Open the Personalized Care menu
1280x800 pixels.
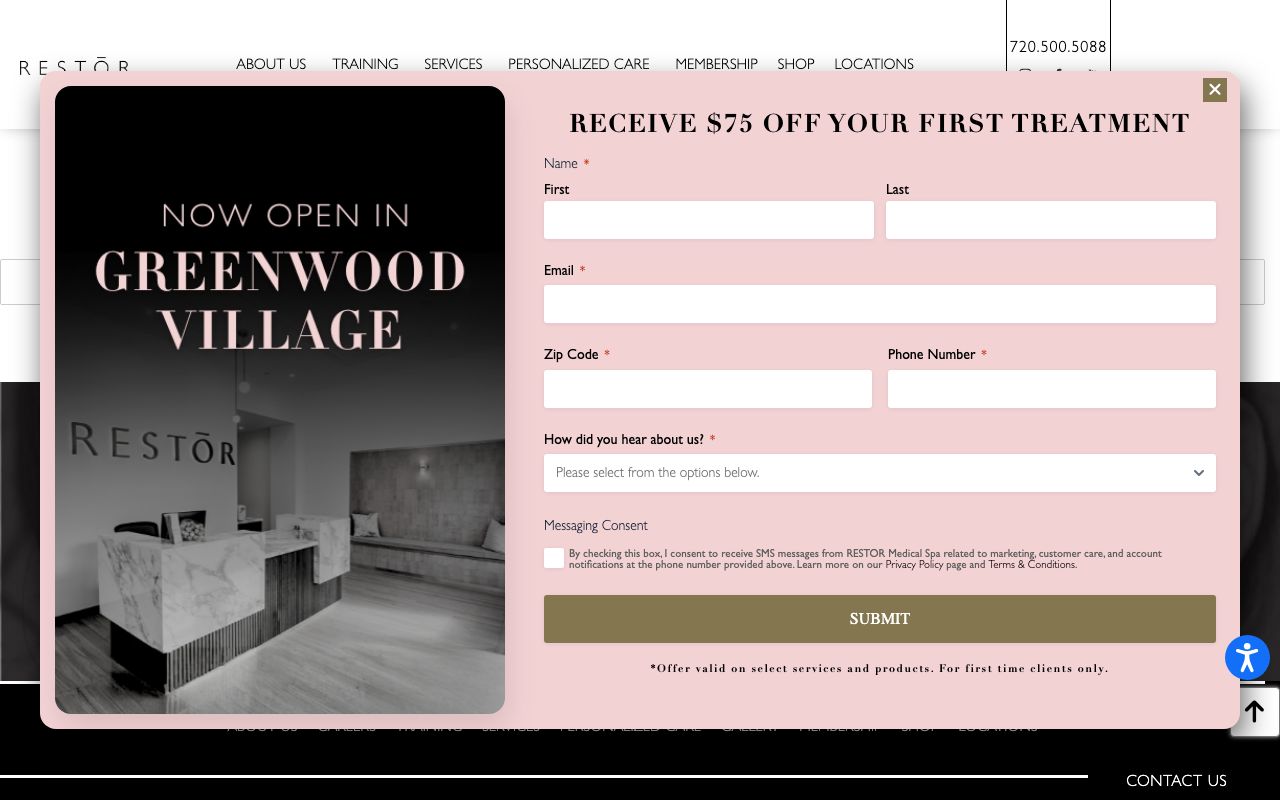[578, 64]
